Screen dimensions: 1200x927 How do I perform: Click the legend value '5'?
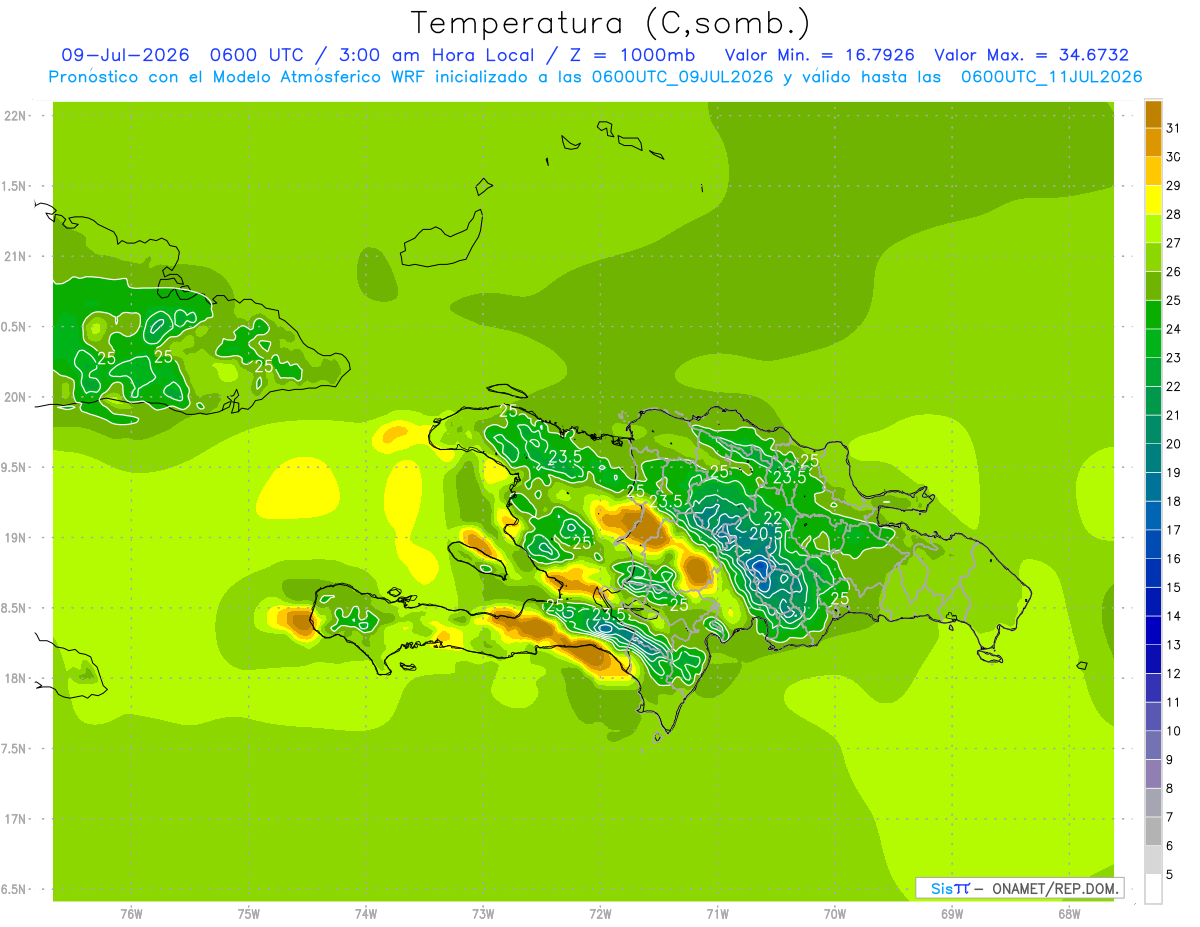point(1170,875)
